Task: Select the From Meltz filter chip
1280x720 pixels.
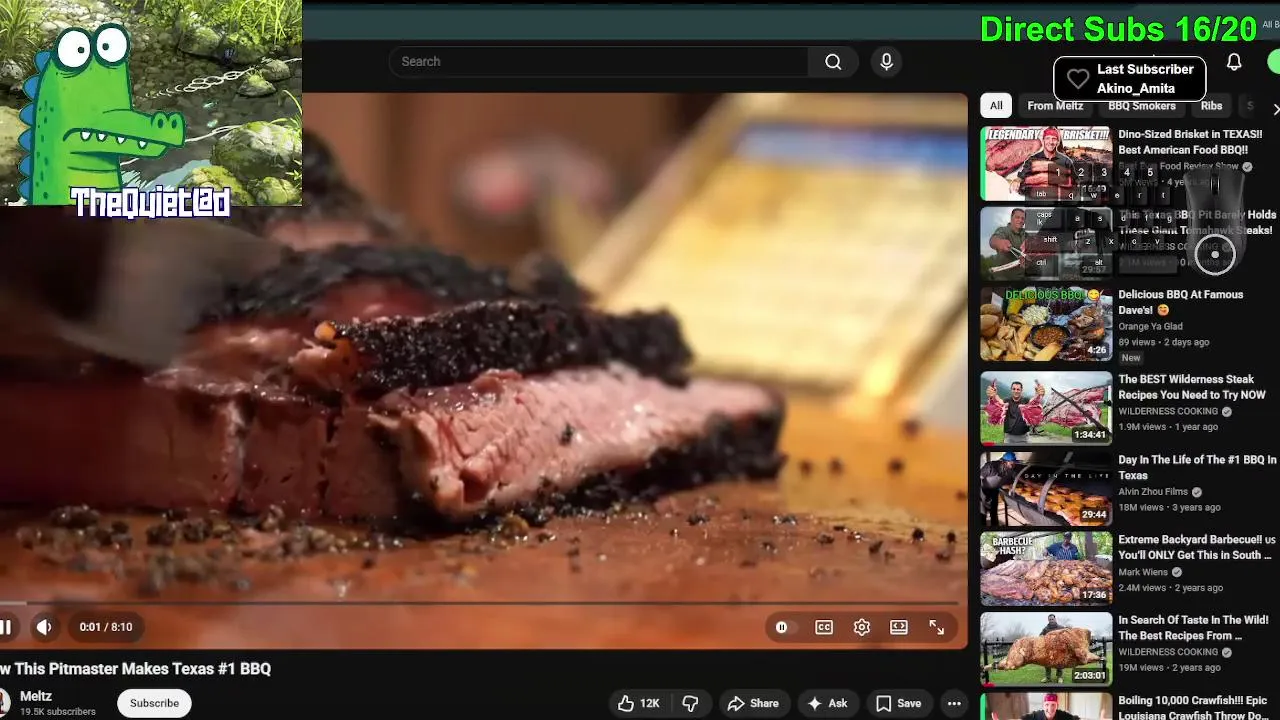Action: (x=1055, y=106)
